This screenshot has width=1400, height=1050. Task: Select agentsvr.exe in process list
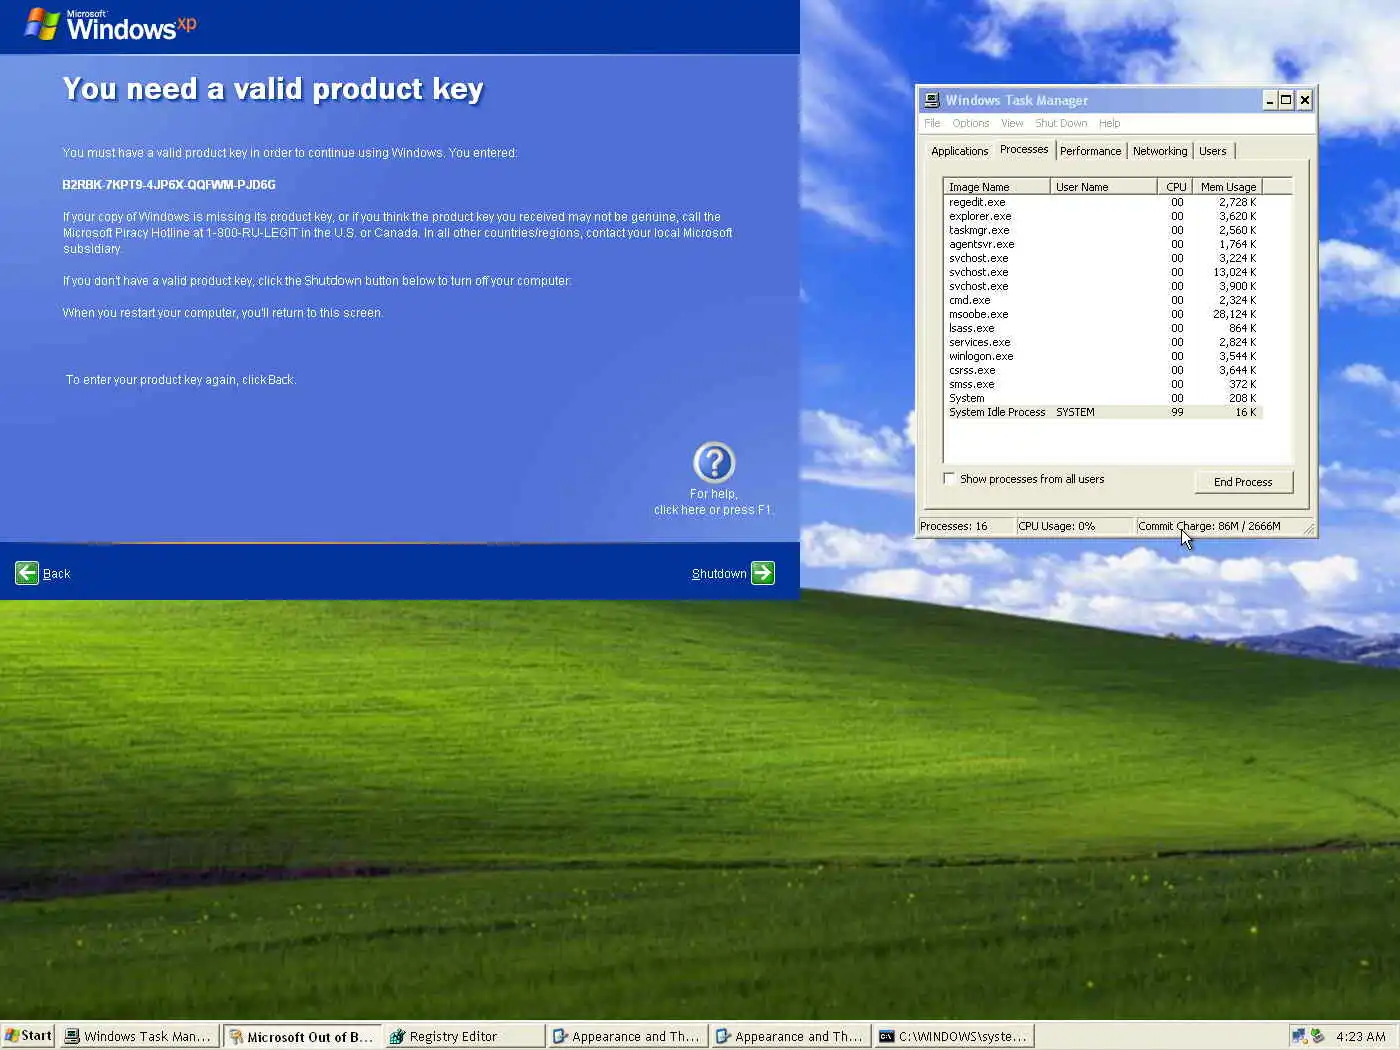(x=1103, y=244)
